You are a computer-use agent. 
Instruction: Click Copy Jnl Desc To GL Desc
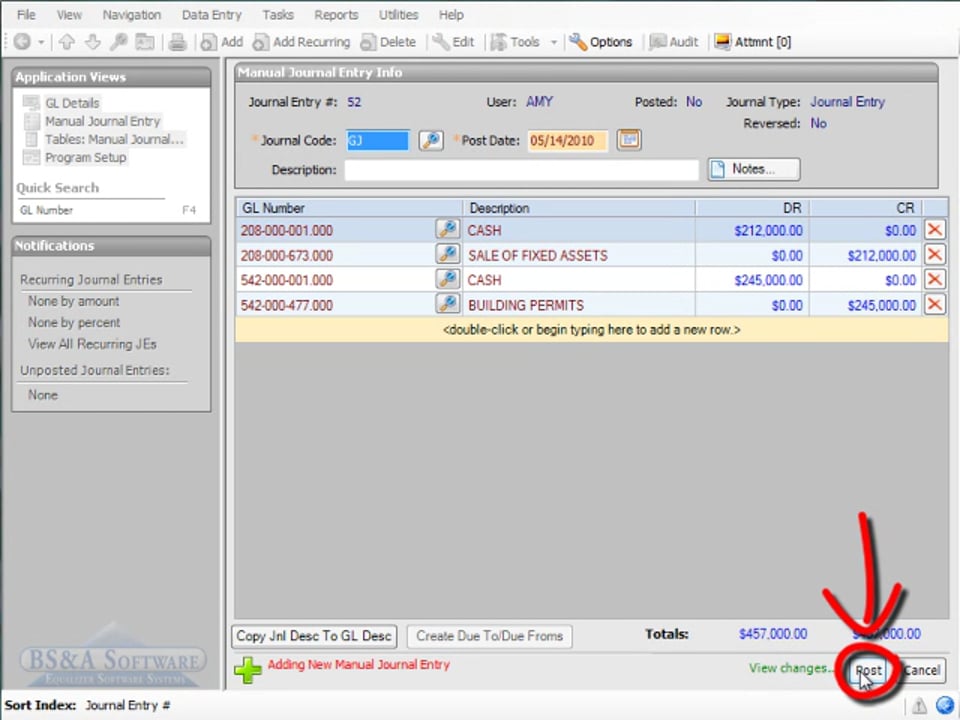[x=314, y=636]
